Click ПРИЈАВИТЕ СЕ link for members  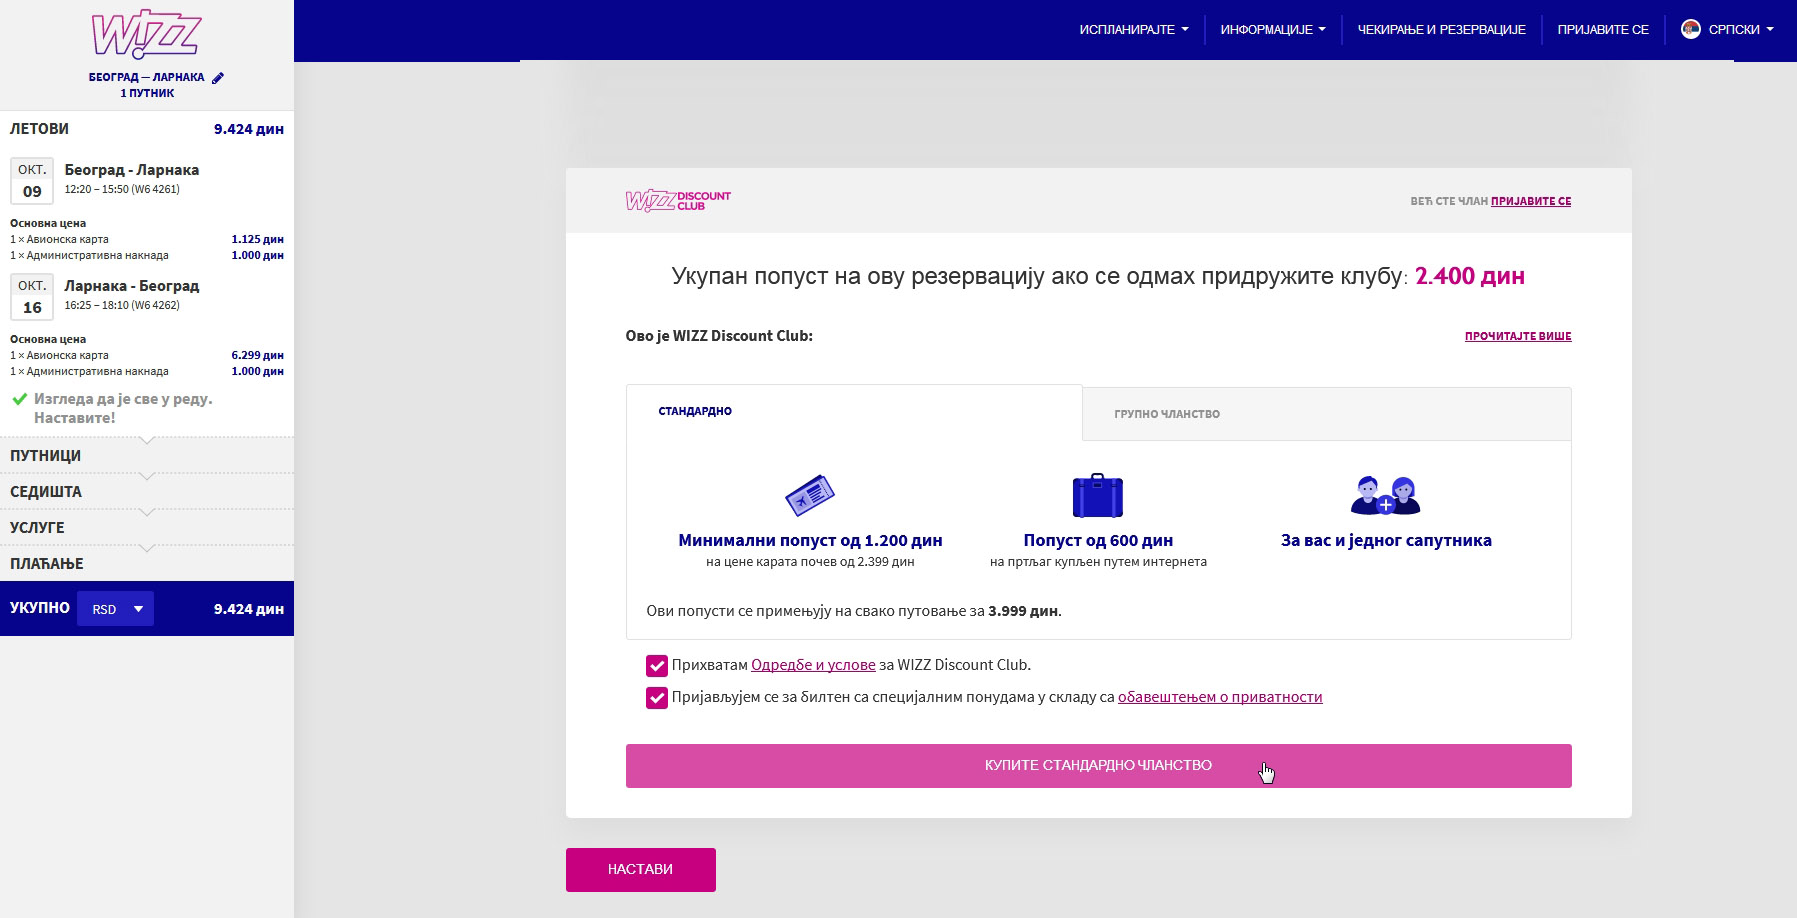click(1531, 201)
